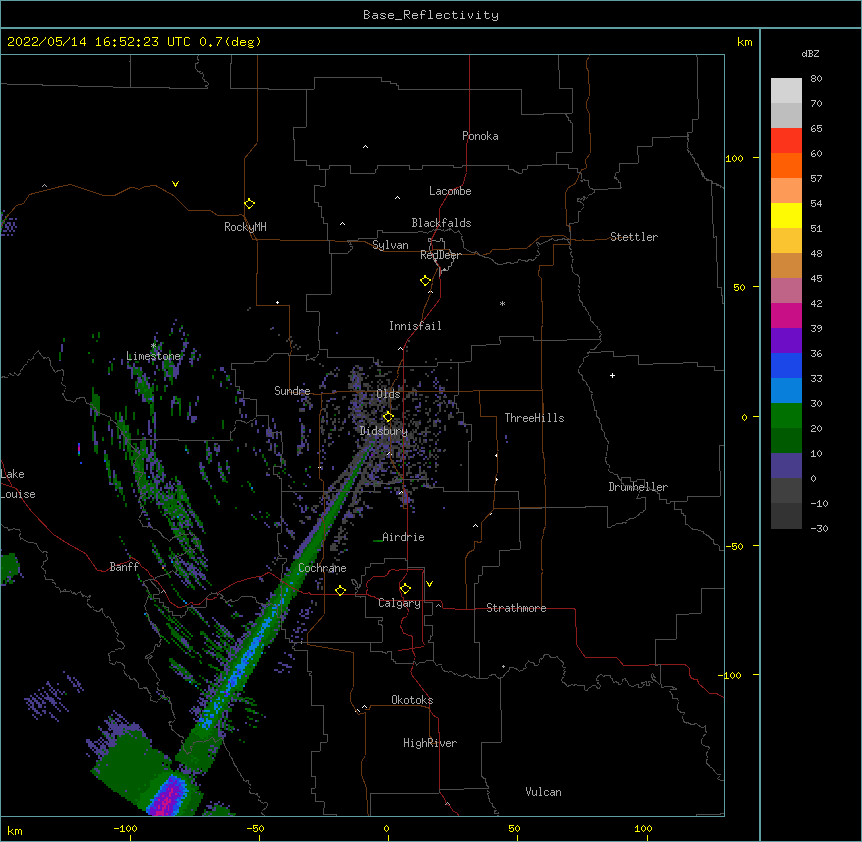The image size is (862, 842).
Task: Click the Didsbury label
Action: 384,431
